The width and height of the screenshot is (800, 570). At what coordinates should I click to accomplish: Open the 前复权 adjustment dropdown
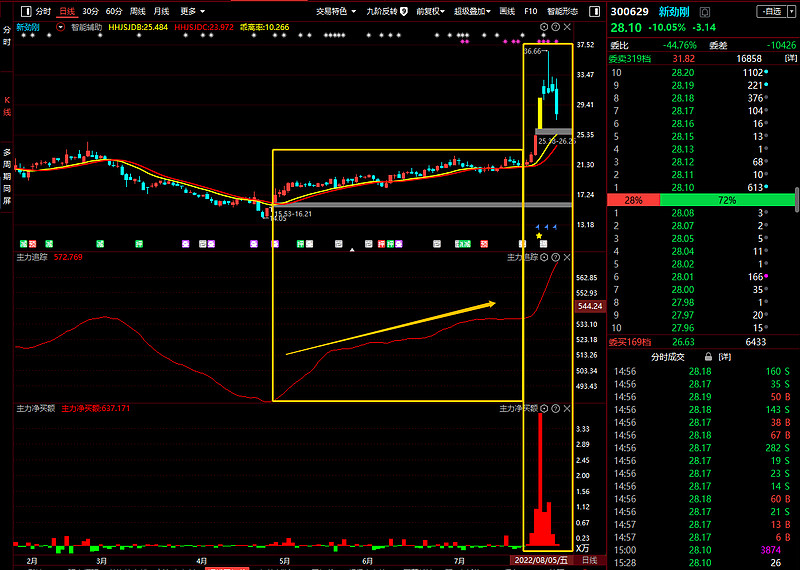431,11
